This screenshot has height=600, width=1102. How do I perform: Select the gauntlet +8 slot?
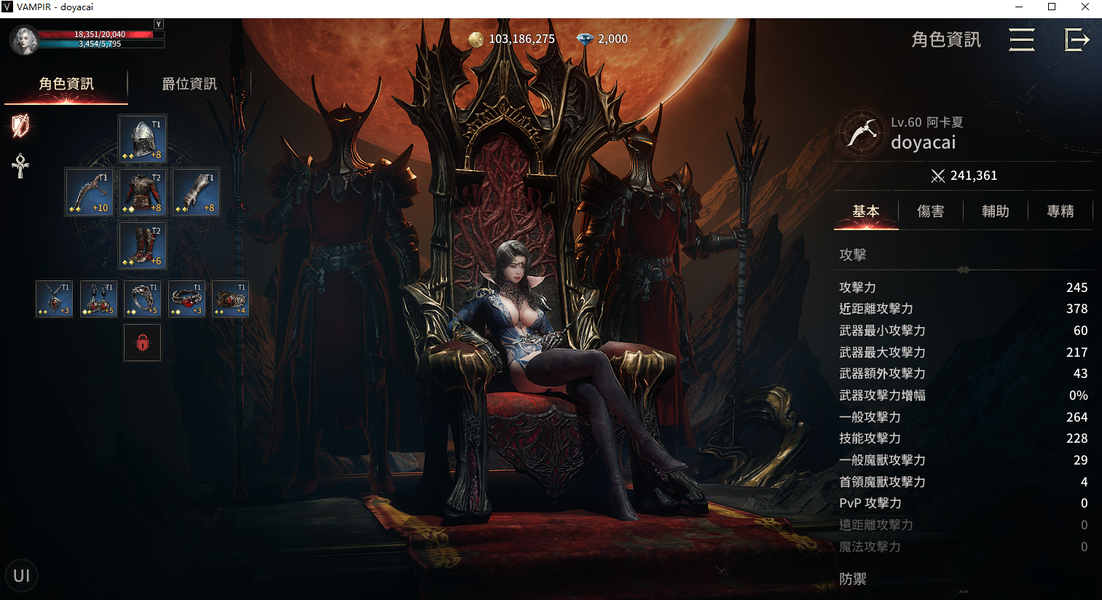click(196, 192)
